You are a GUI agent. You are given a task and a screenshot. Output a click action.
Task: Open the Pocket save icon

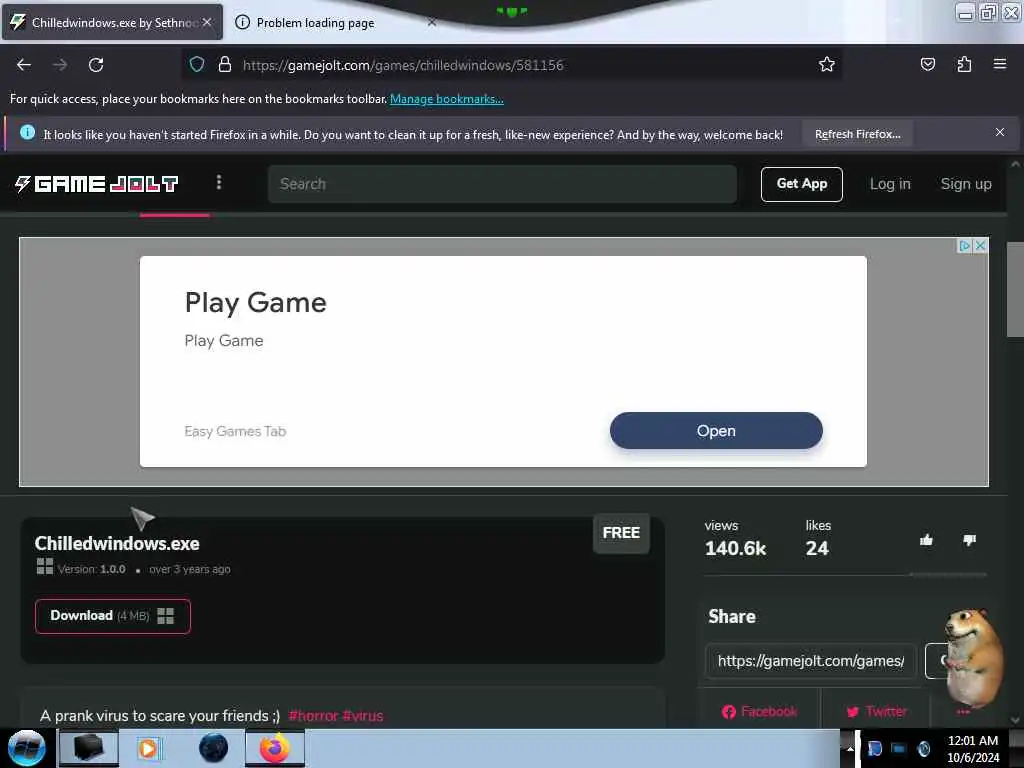[x=927, y=64]
